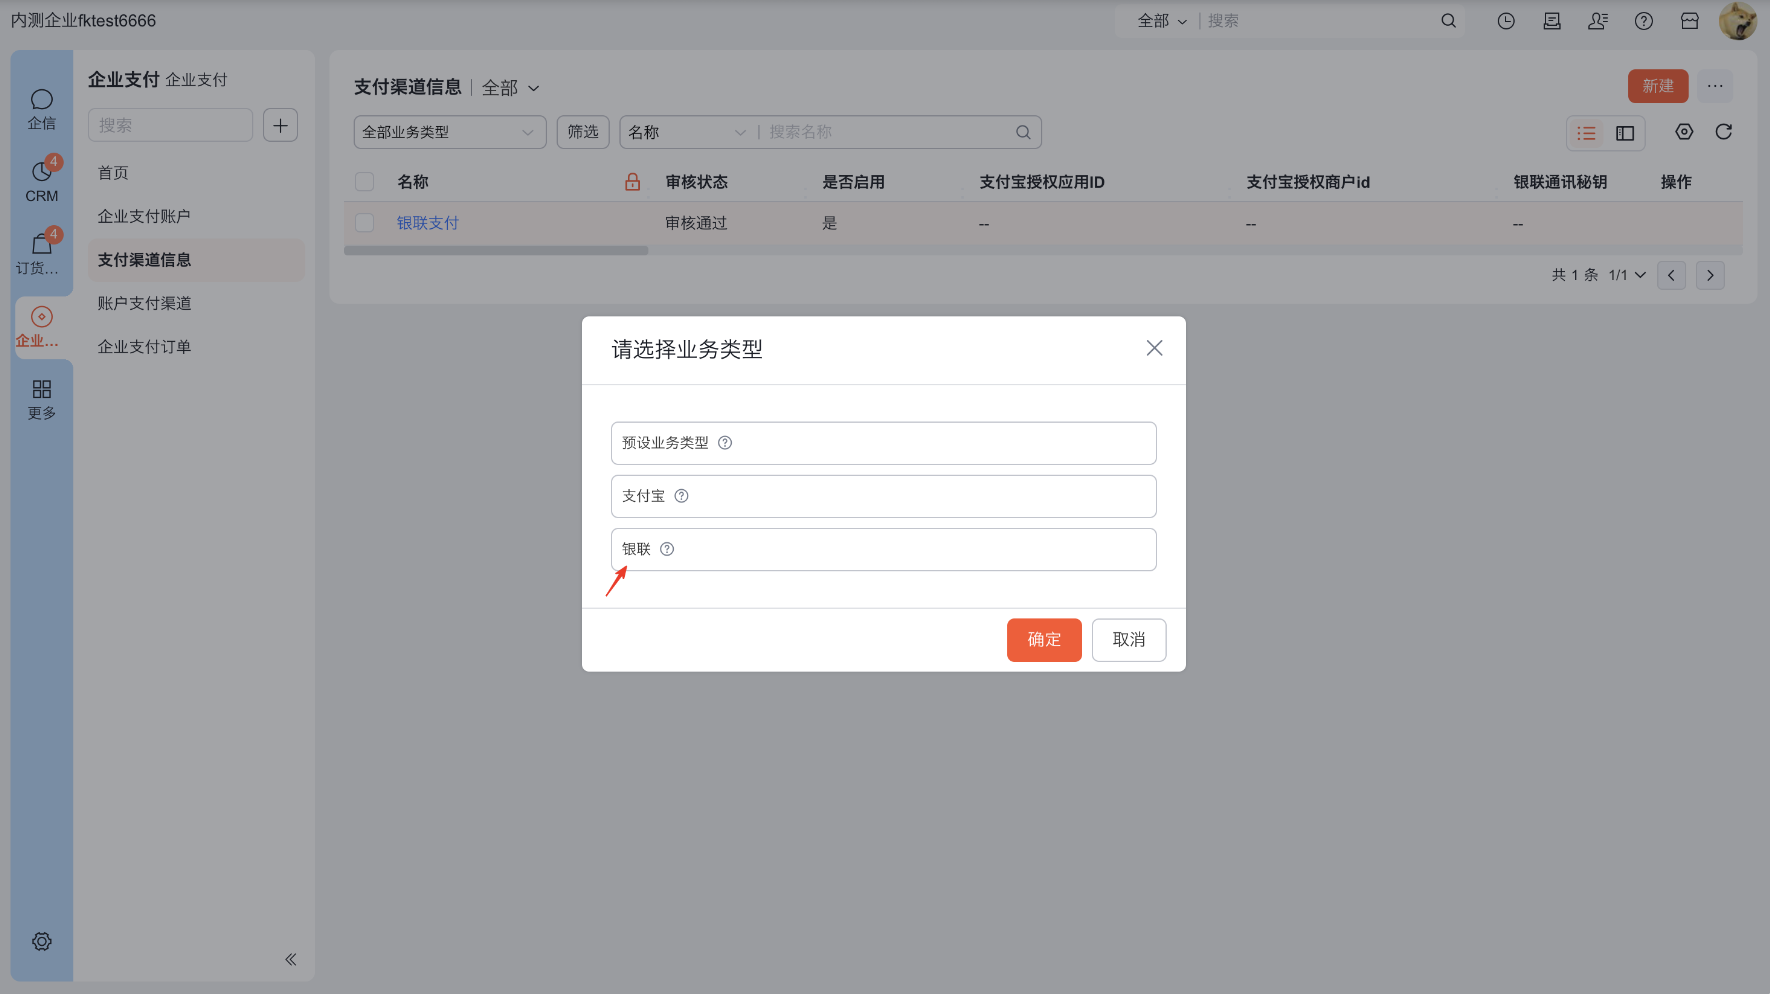Select 支付宝 business type option
Screen dimensions: 1770x994
tap(883, 496)
